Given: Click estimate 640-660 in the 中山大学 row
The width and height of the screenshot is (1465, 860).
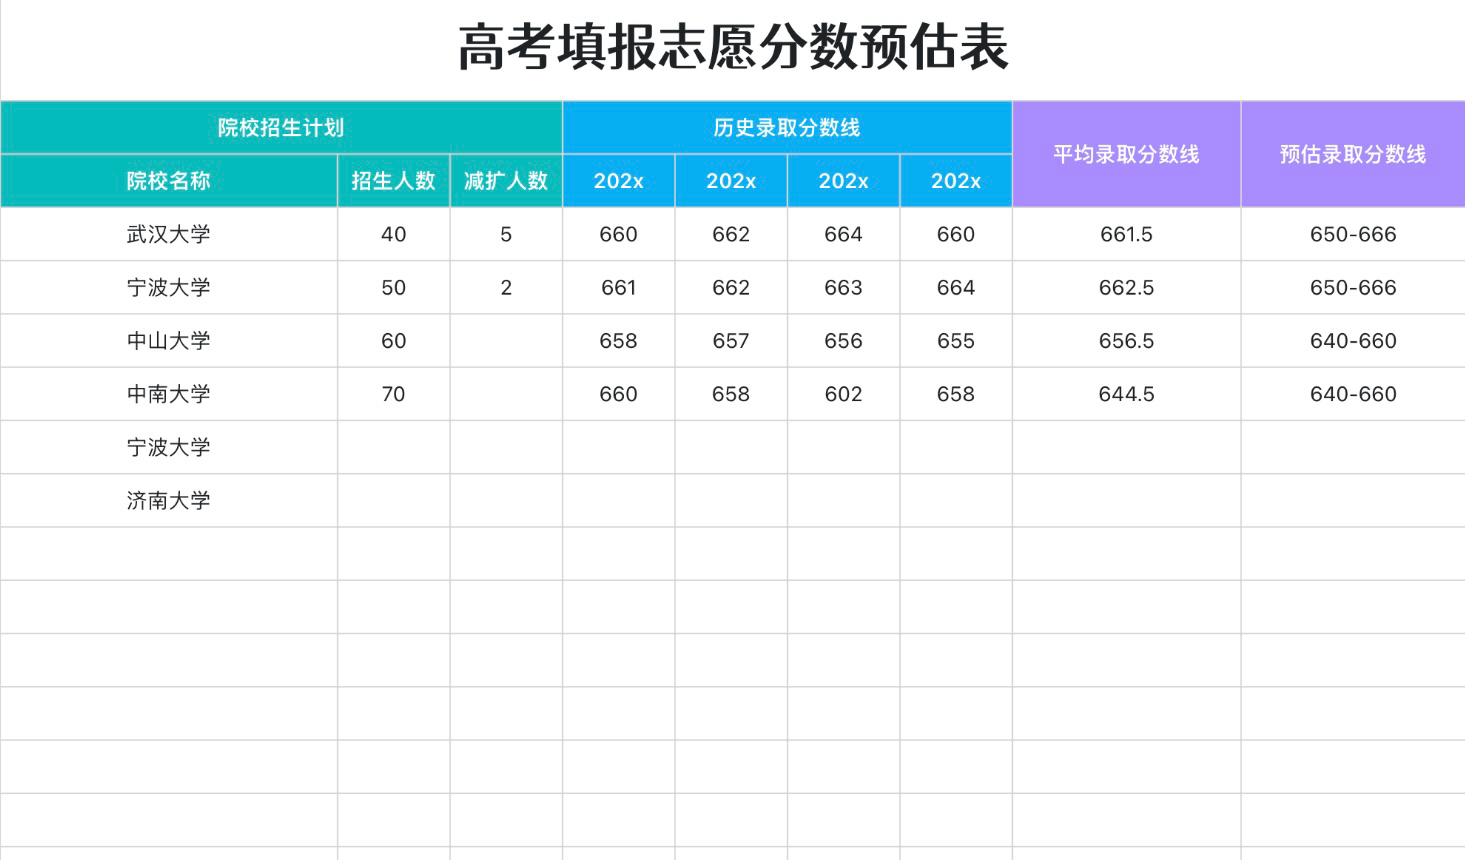Looking at the screenshot, I should [1353, 341].
